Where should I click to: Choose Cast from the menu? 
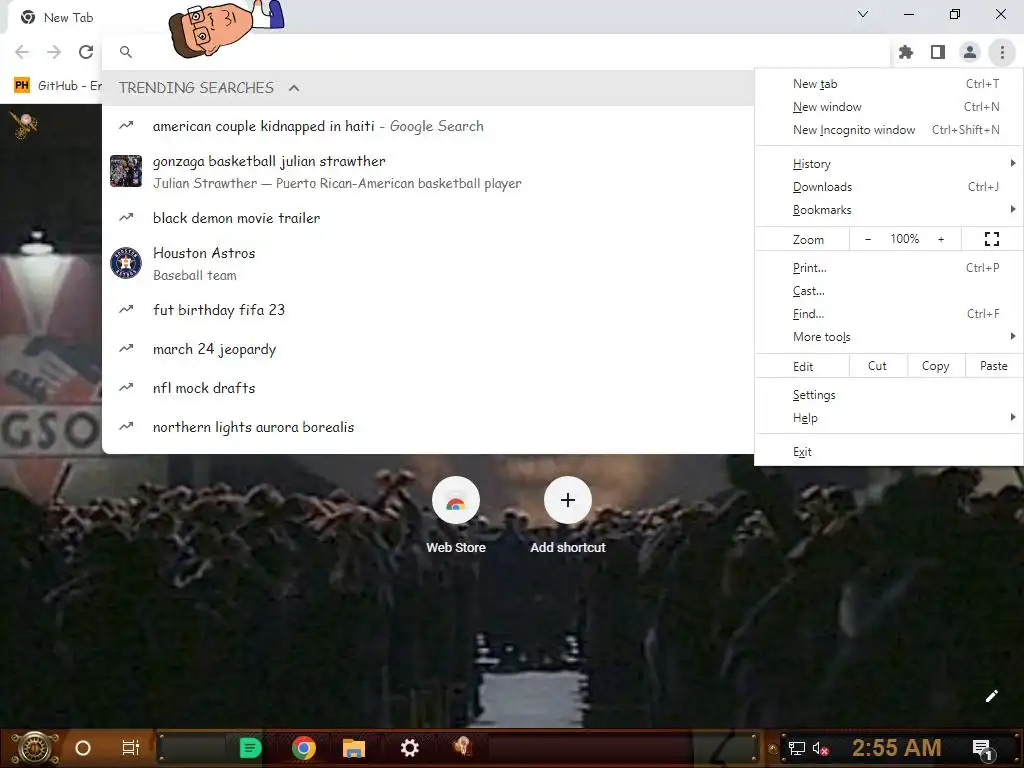[889, 291]
